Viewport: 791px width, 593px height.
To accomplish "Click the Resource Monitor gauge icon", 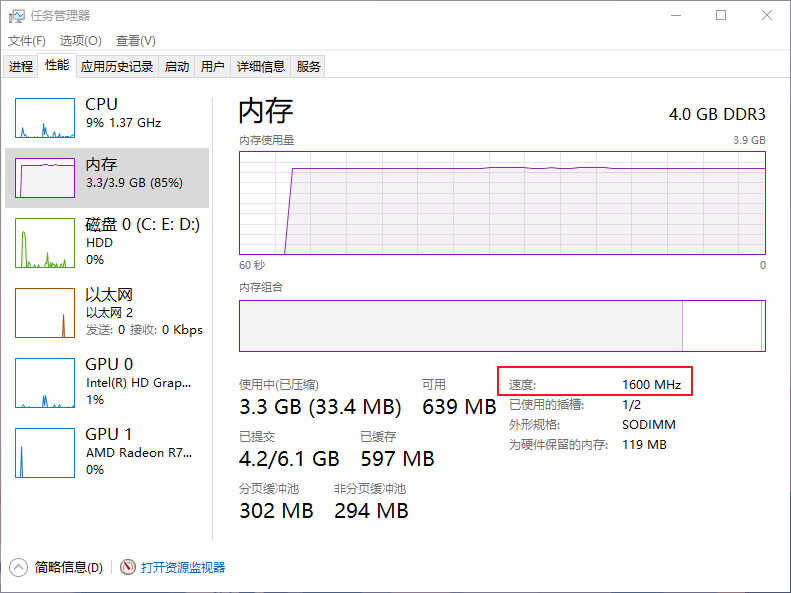I will [128, 567].
